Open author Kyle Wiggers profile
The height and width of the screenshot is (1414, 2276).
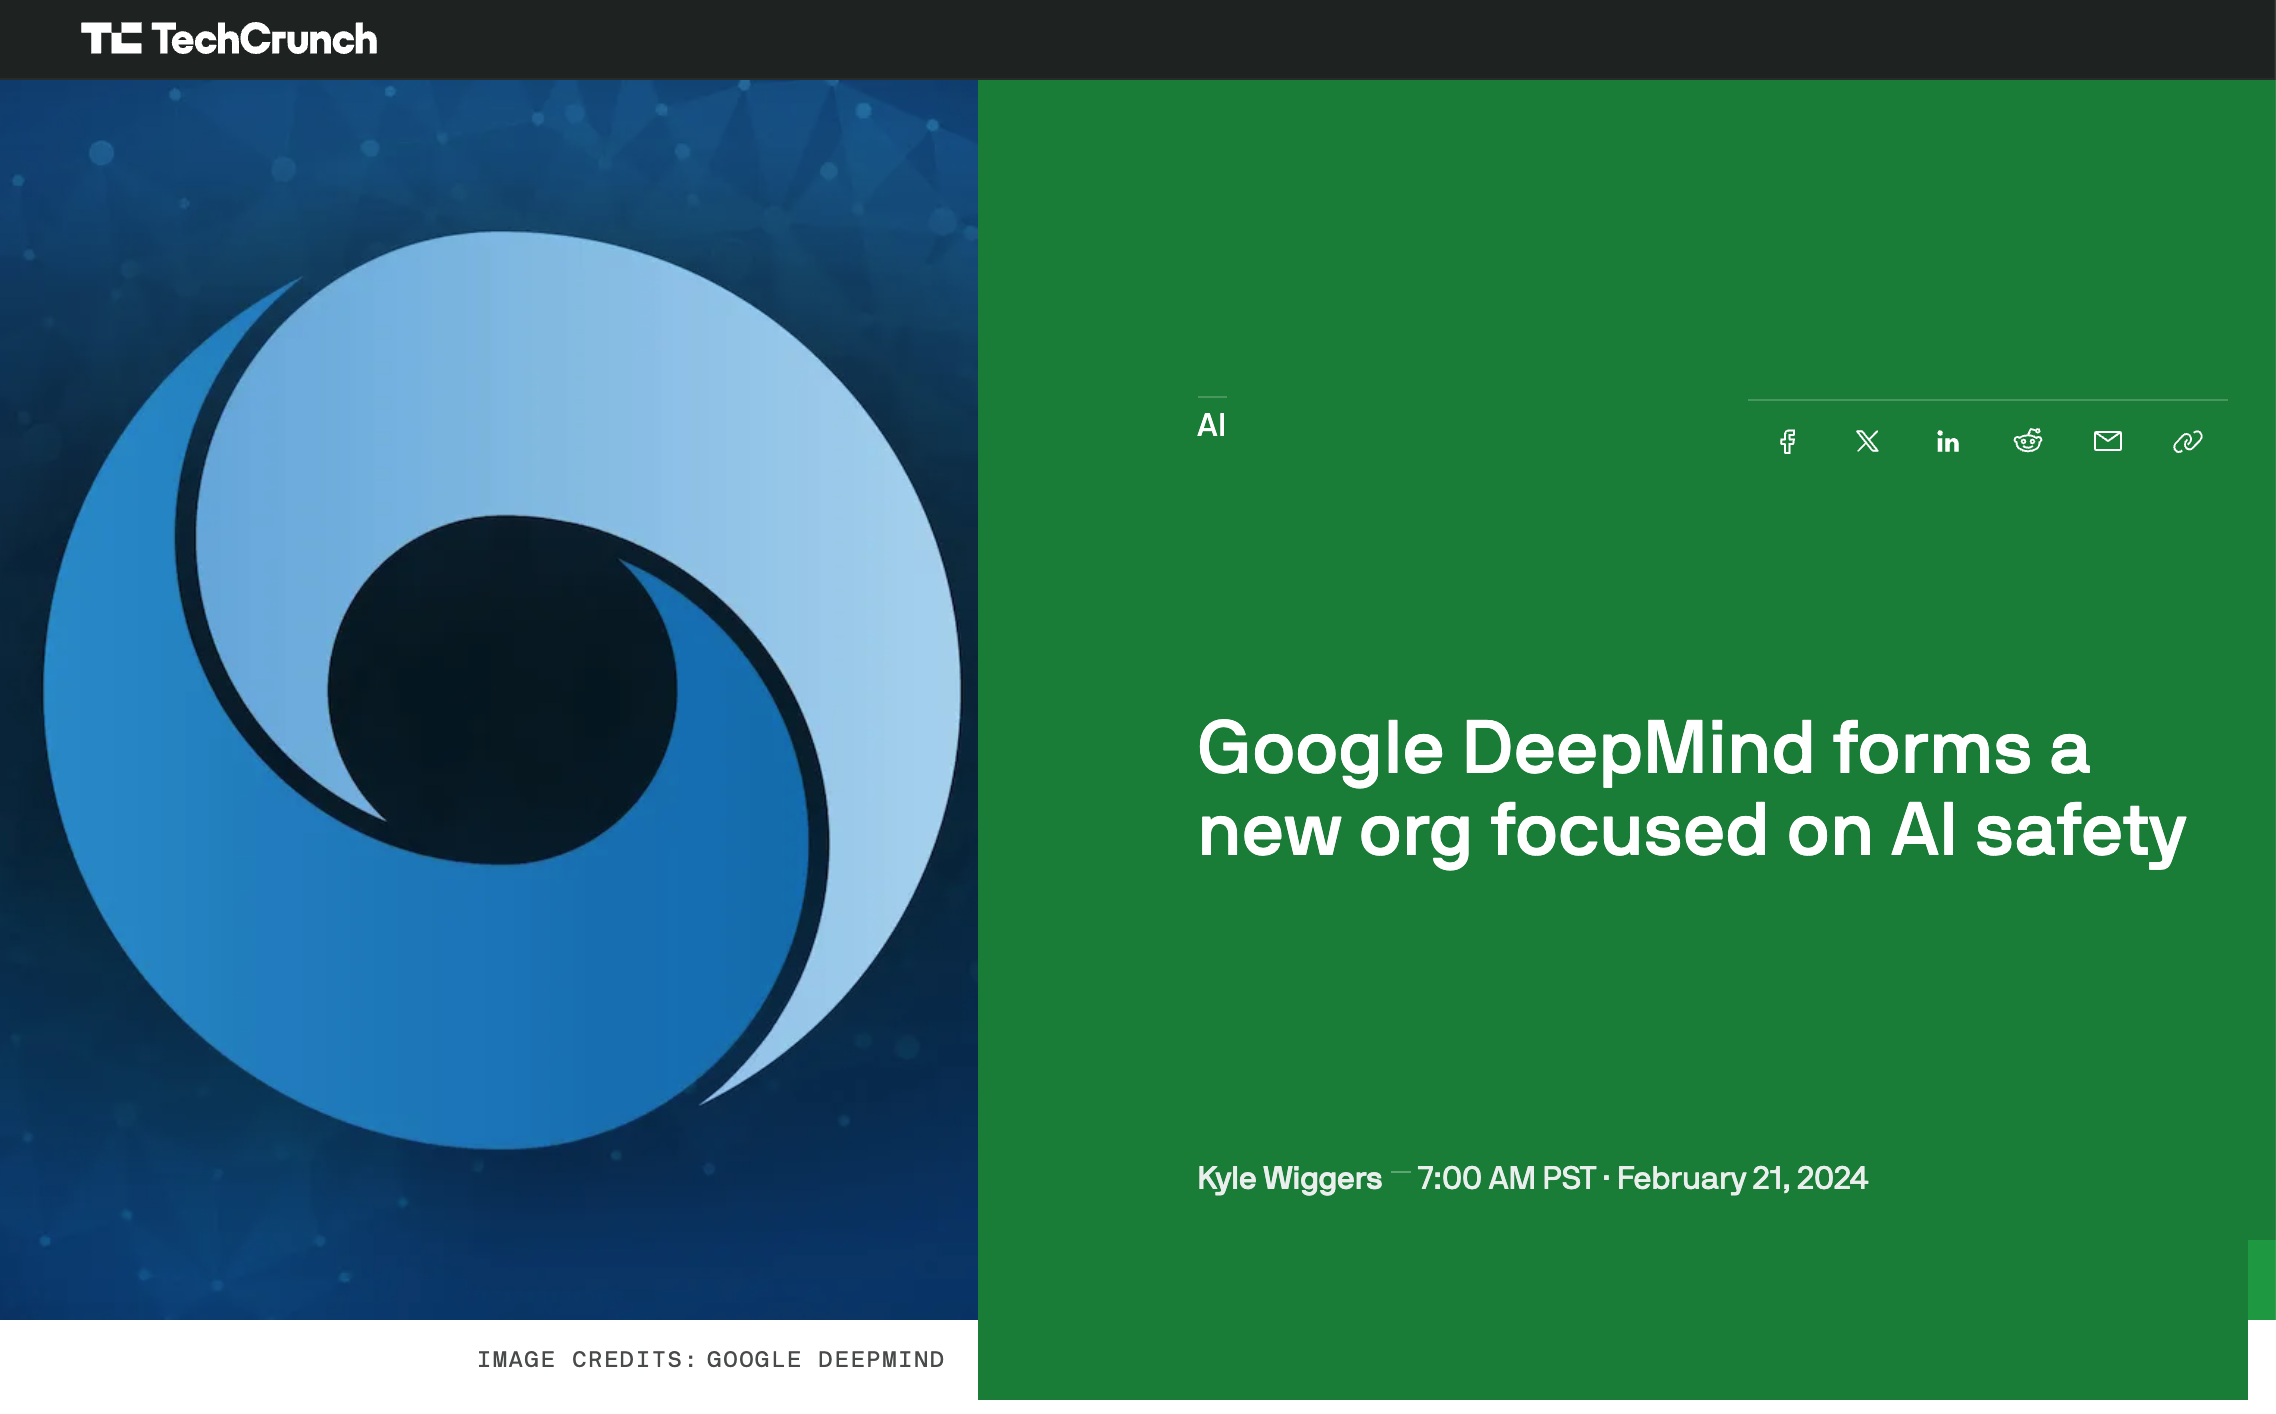[x=1289, y=1178]
